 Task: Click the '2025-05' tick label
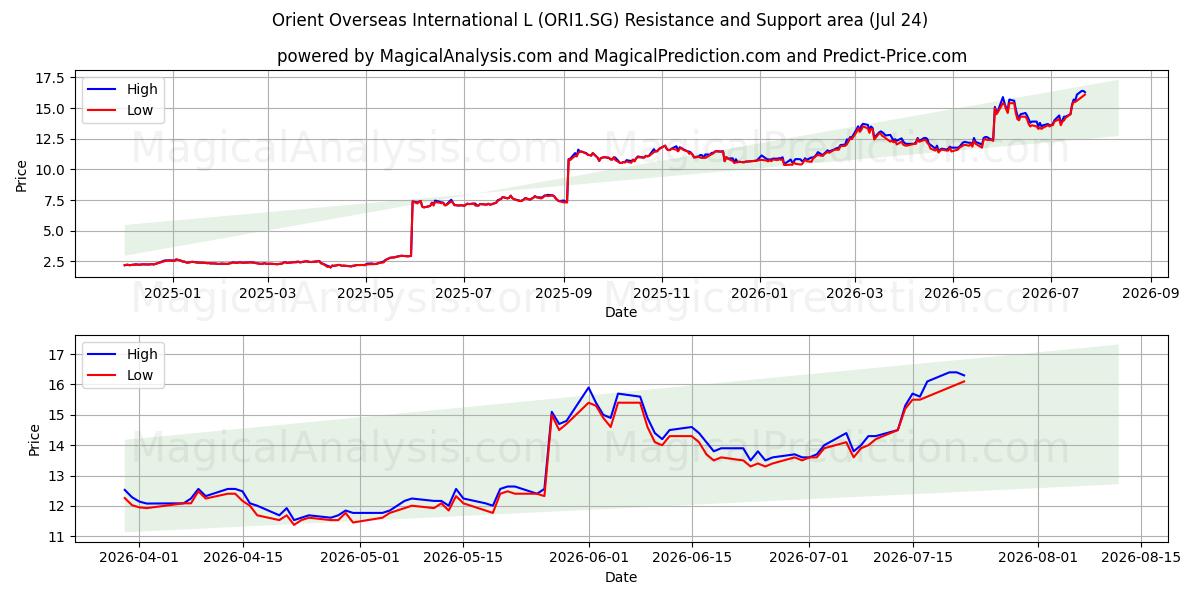coord(366,293)
